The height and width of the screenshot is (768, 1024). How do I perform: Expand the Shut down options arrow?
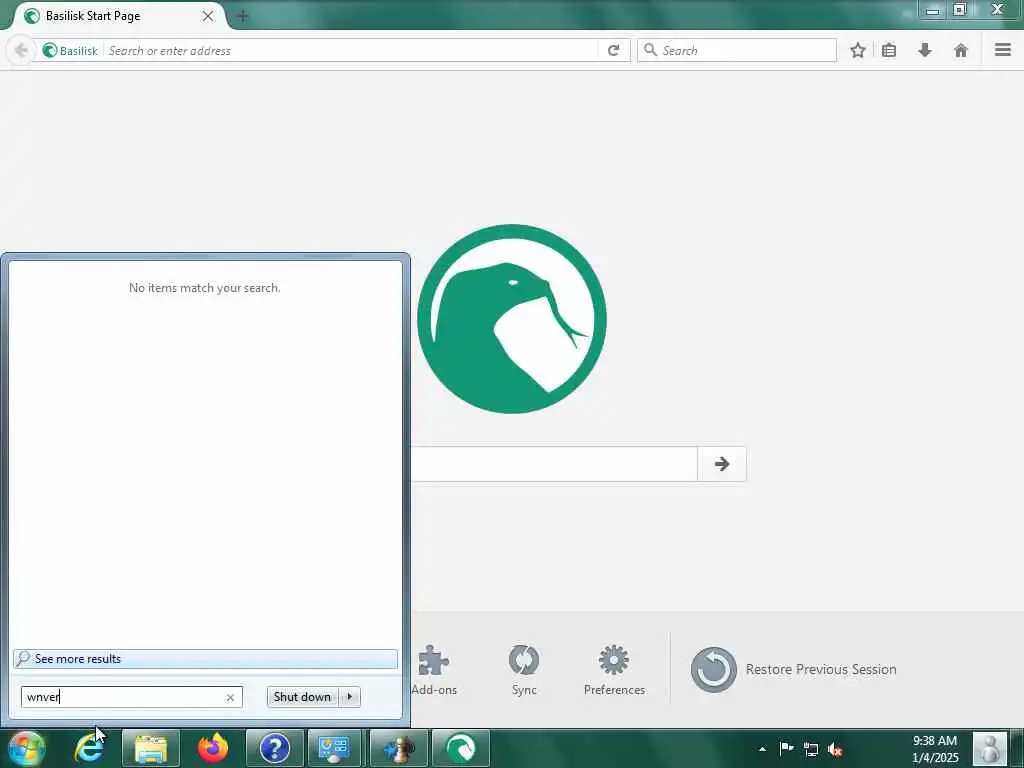tap(350, 697)
